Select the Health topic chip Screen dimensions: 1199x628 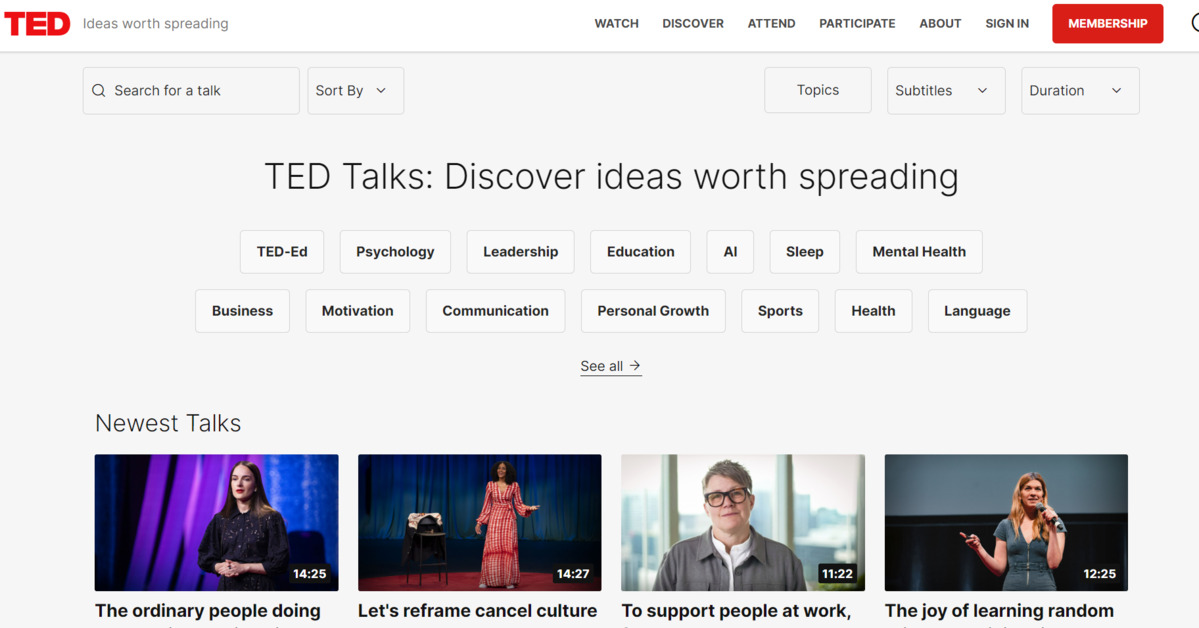point(873,311)
